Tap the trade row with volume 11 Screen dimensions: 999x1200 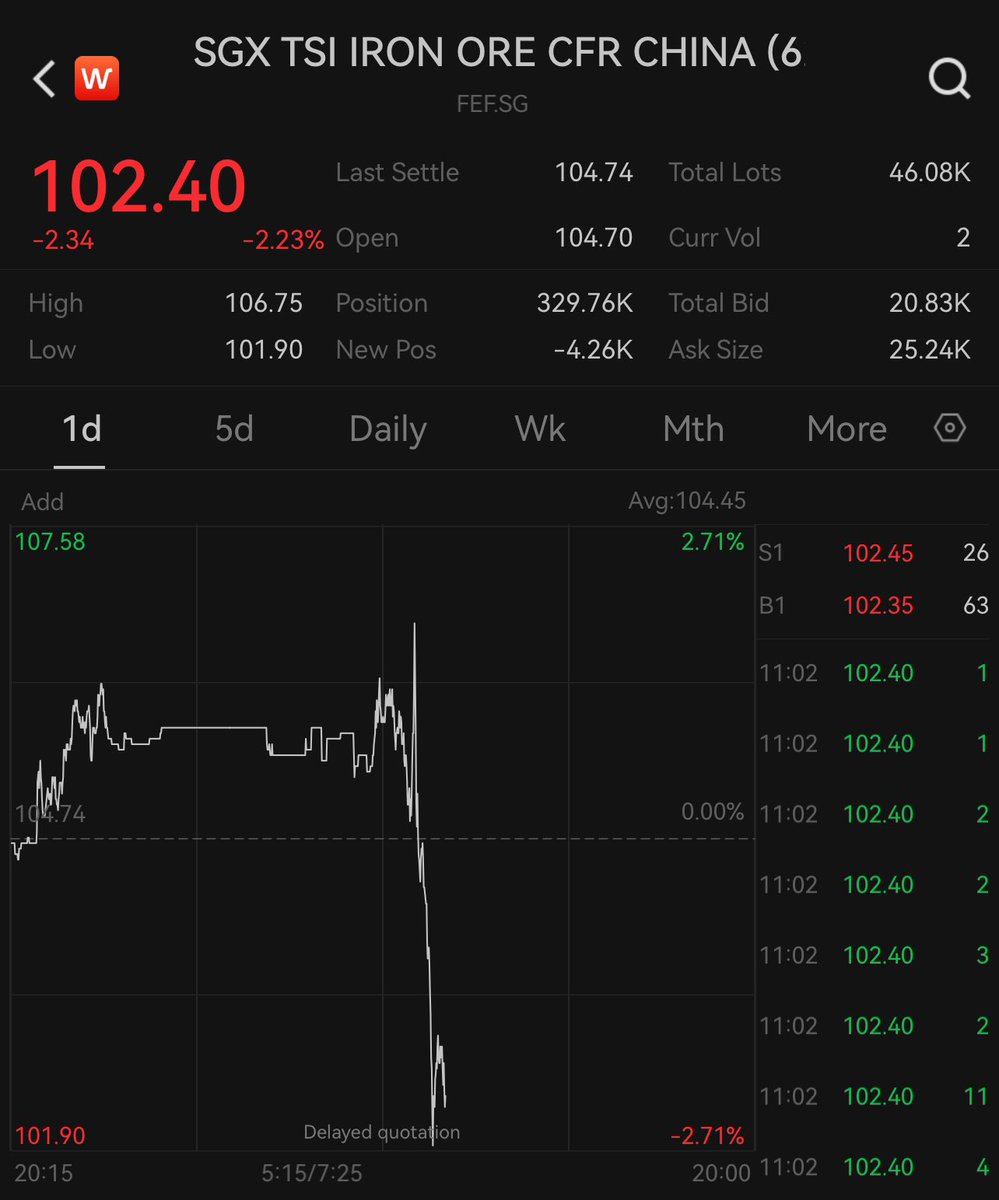874,1096
